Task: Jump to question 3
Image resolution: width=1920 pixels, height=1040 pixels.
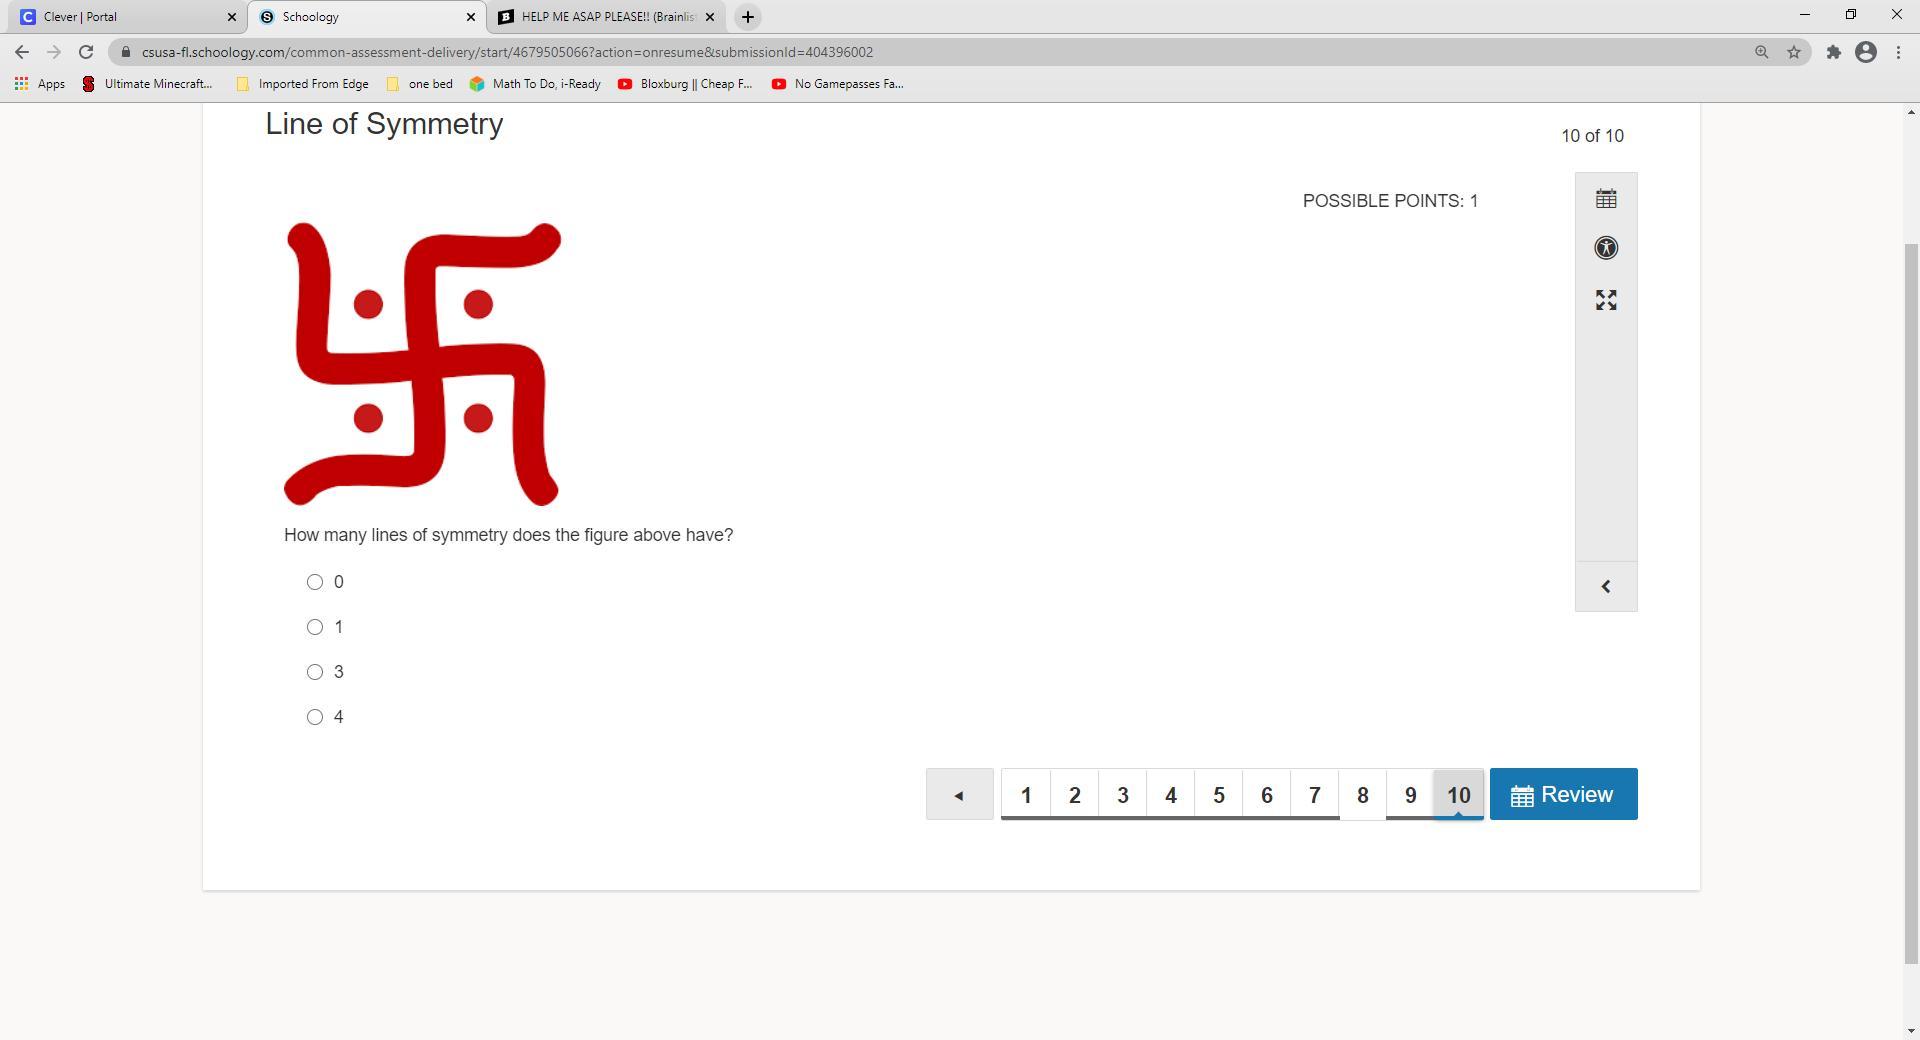Action: pyautogui.click(x=1123, y=795)
